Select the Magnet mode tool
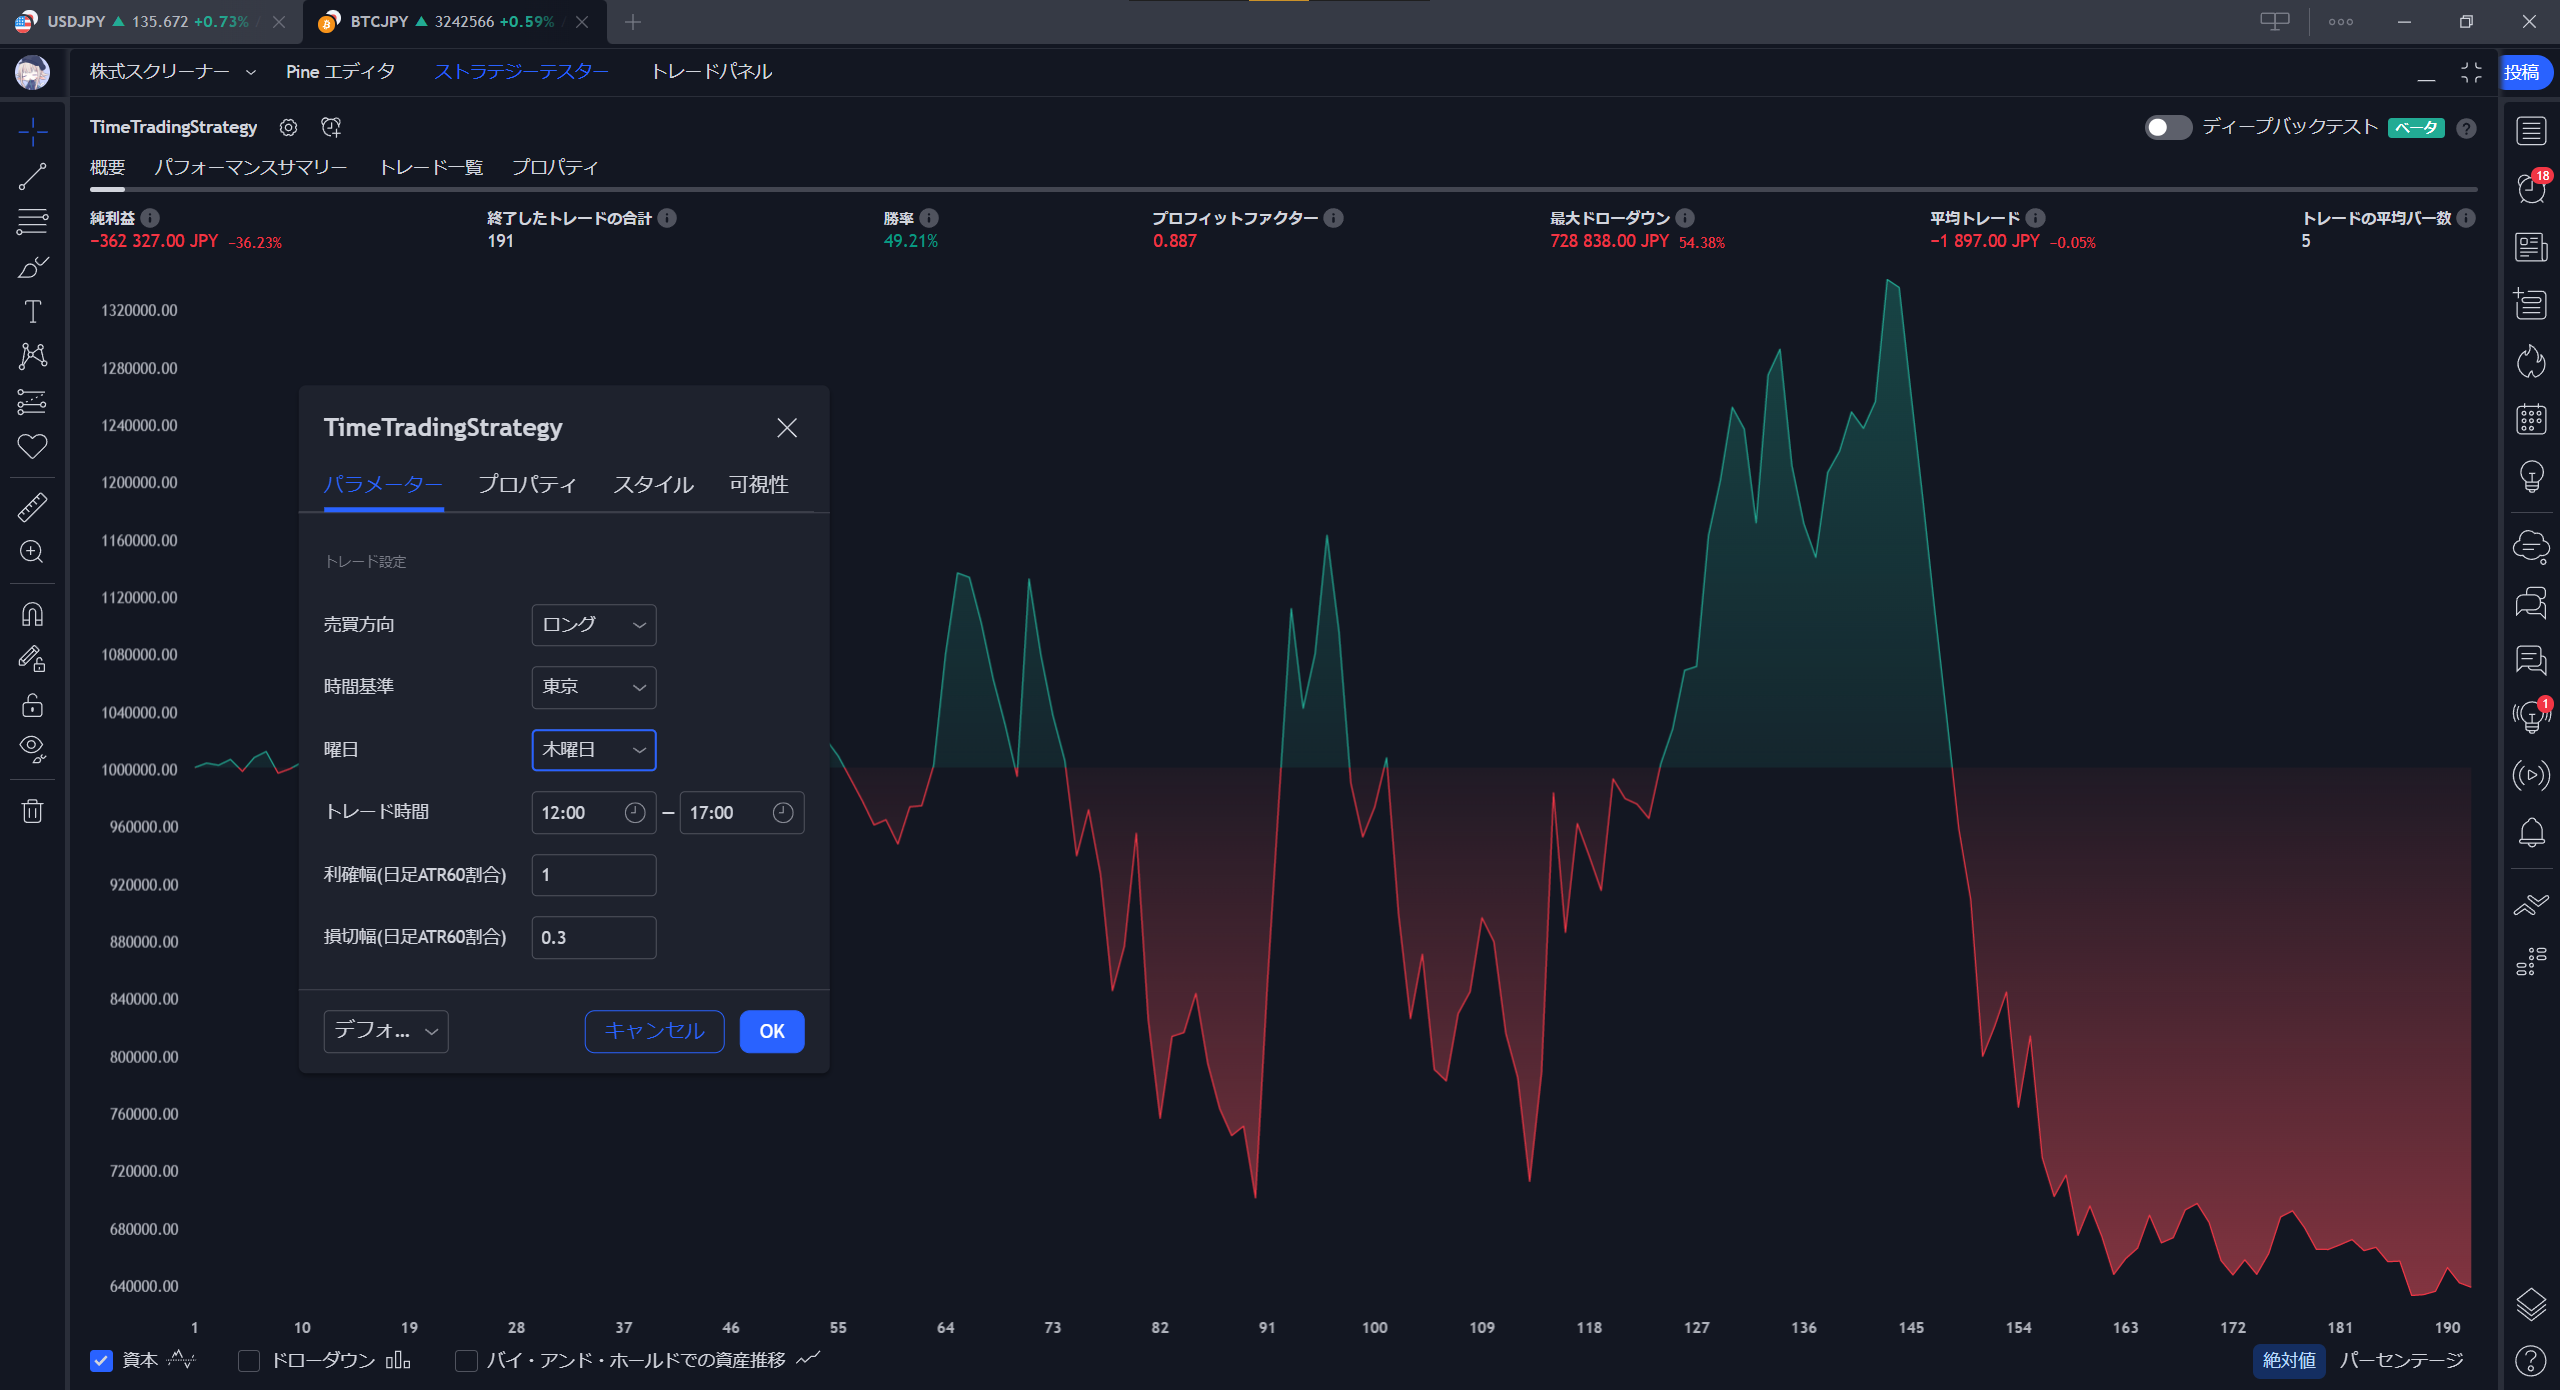Viewport: 2560px width, 1390px height. tap(32, 614)
